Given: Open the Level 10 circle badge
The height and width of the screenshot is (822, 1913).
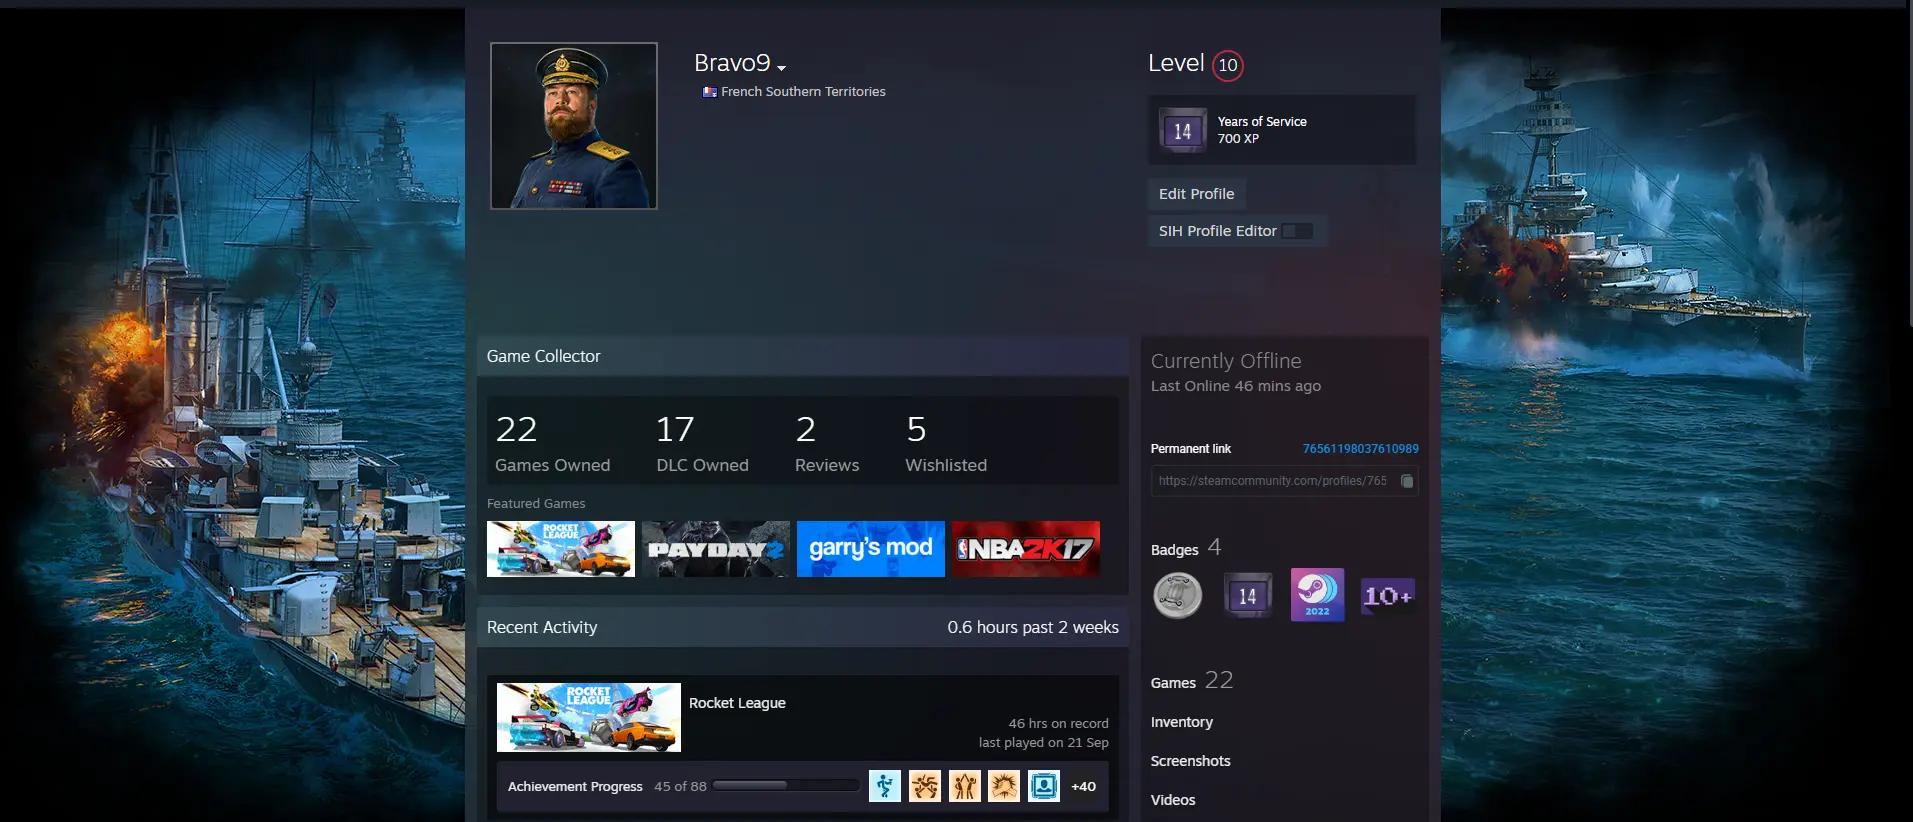Looking at the screenshot, I should click(x=1227, y=65).
